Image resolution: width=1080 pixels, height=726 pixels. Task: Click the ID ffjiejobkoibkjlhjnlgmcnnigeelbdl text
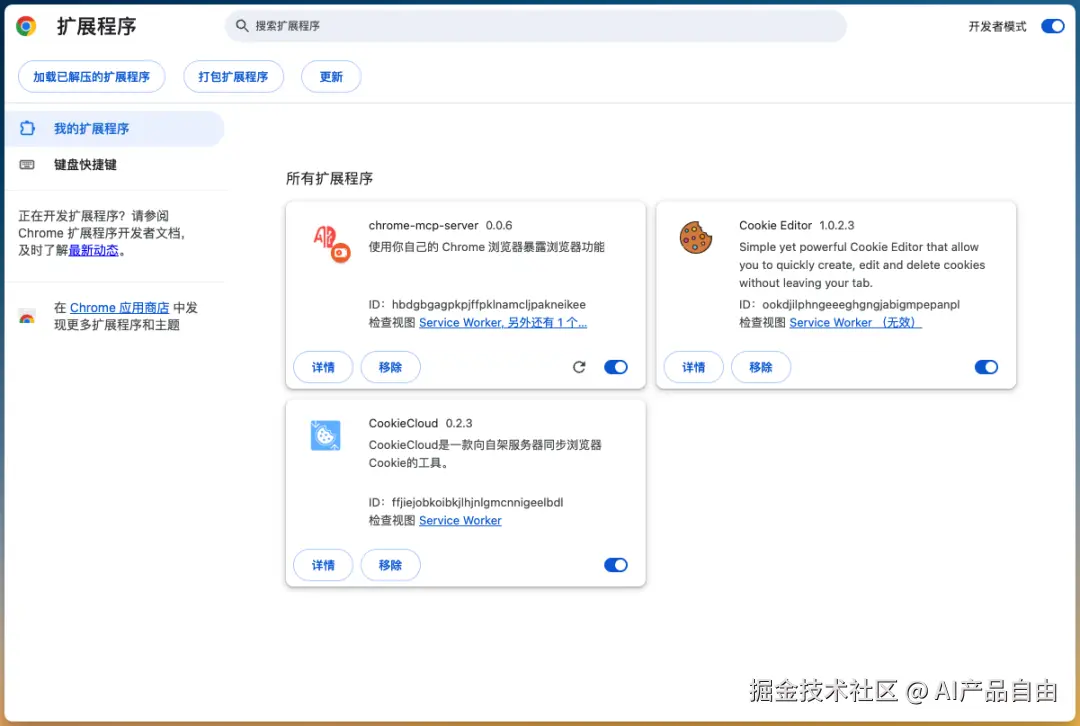[x=466, y=502]
